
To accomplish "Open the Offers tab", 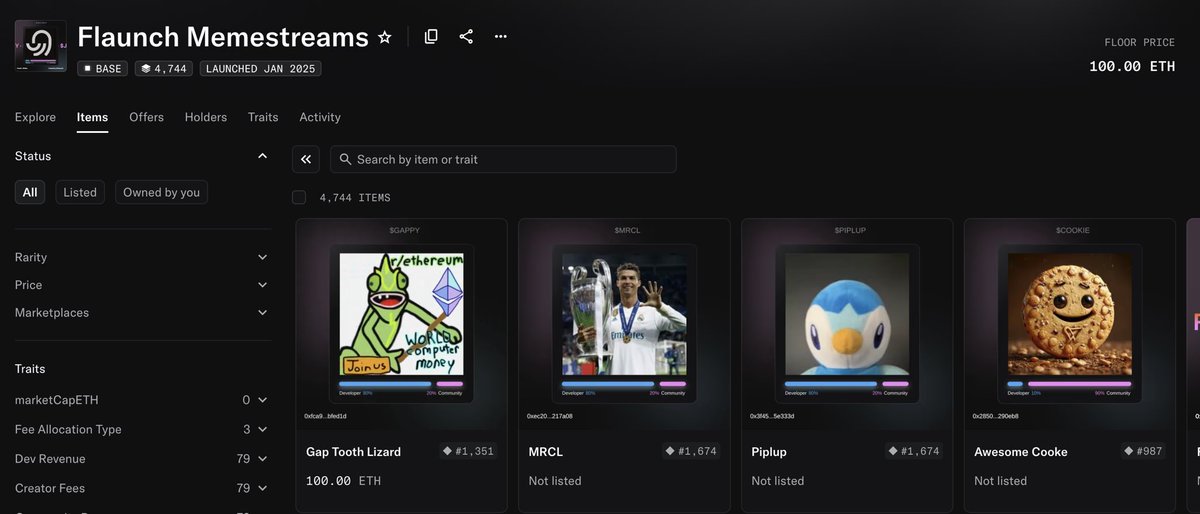I will pyautogui.click(x=146, y=117).
